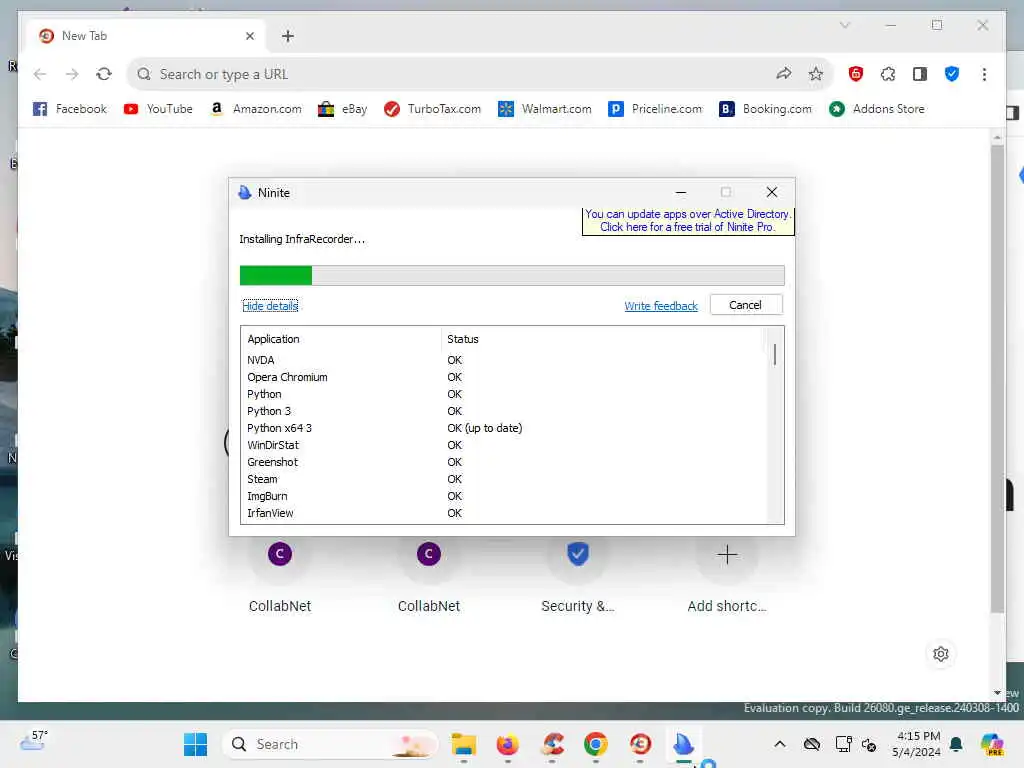Click the browser forward arrow
The height and width of the screenshot is (768, 1024).
pyautogui.click(x=72, y=74)
